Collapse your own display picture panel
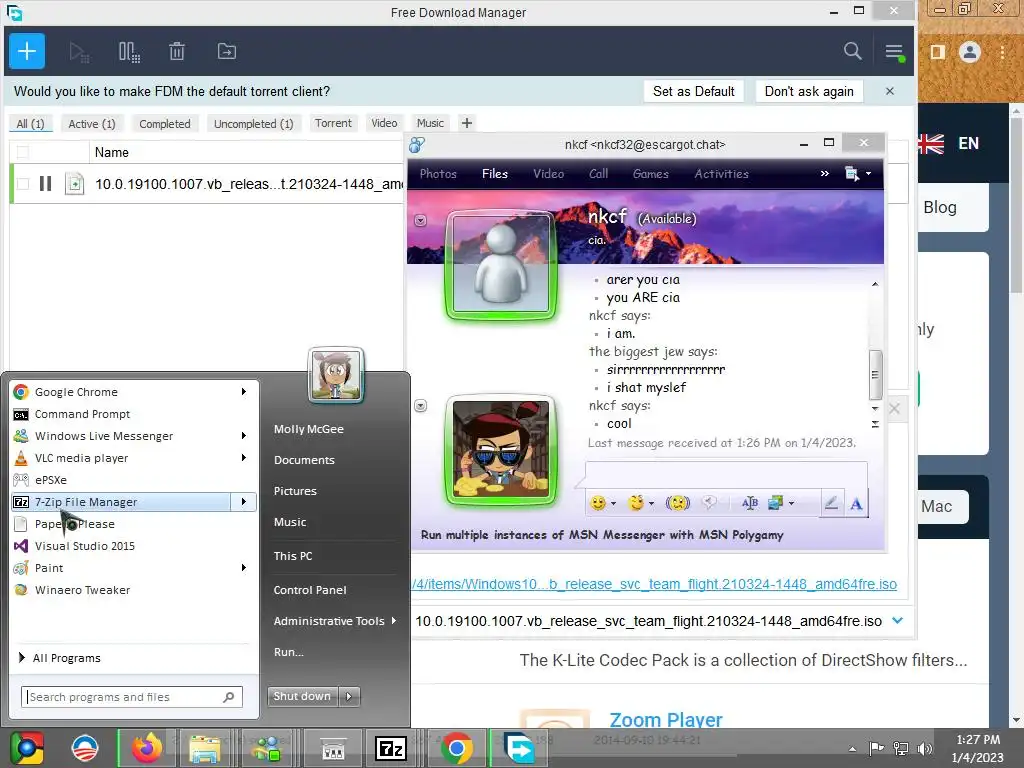 pyautogui.click(x=421, y=406)
